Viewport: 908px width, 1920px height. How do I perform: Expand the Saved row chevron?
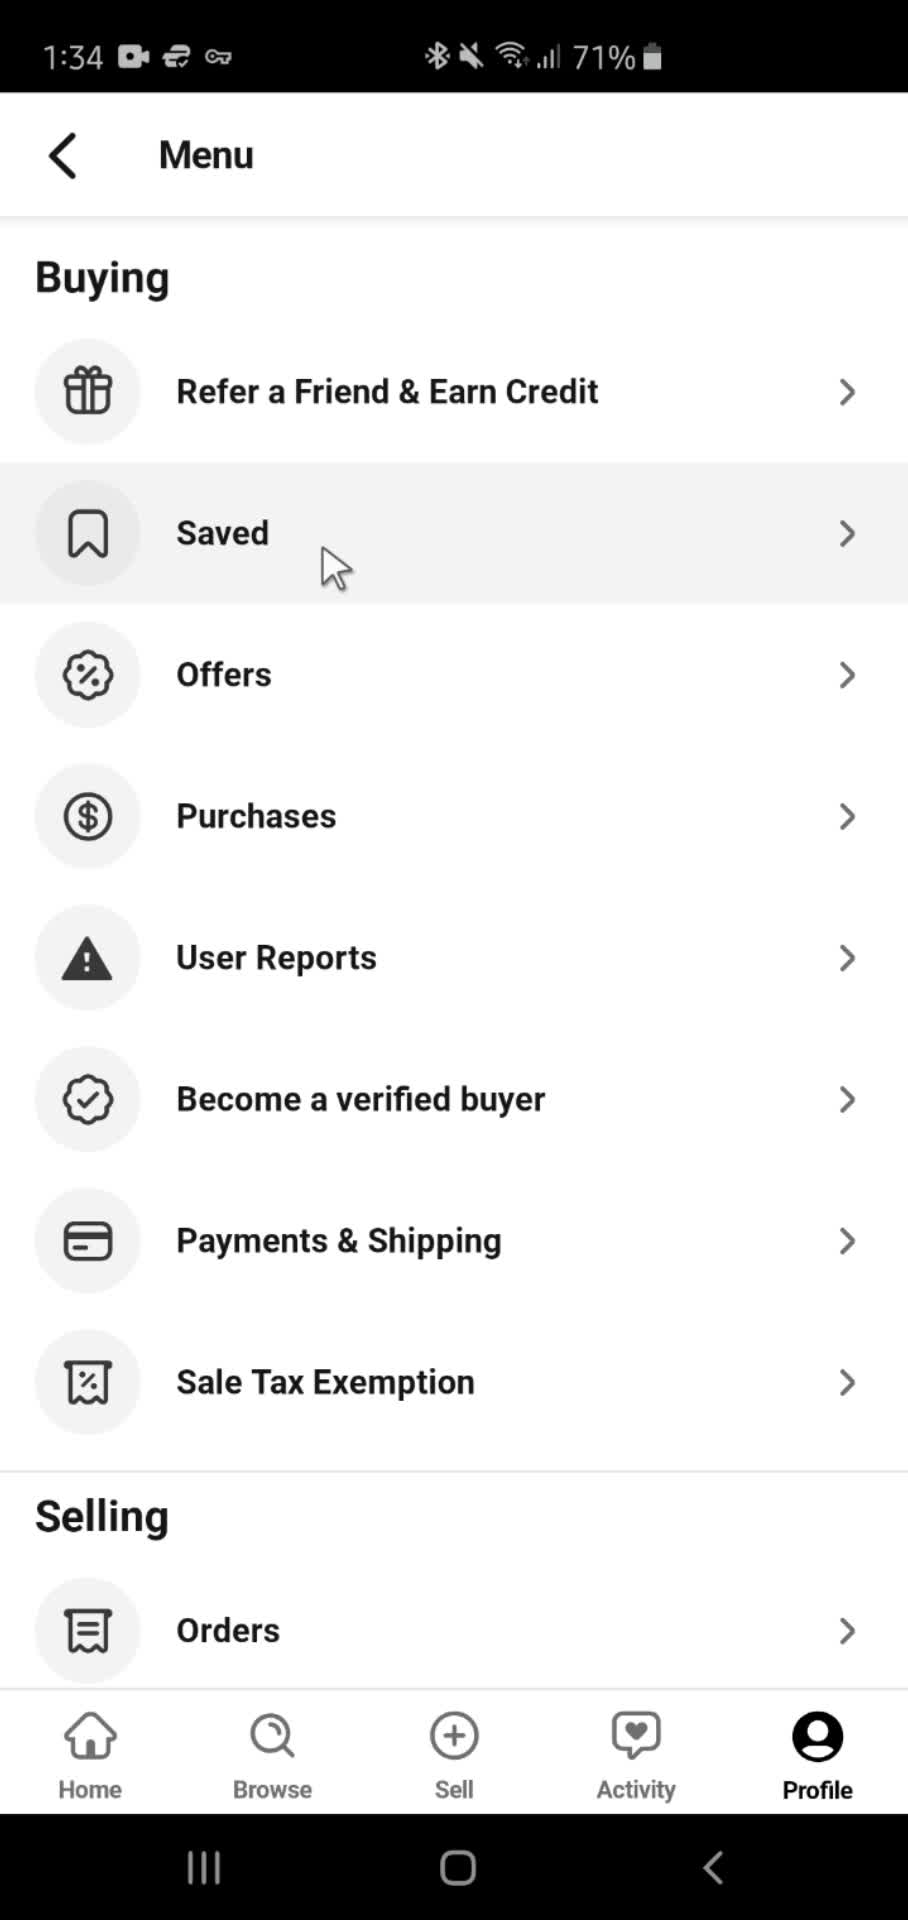(847, 533)
